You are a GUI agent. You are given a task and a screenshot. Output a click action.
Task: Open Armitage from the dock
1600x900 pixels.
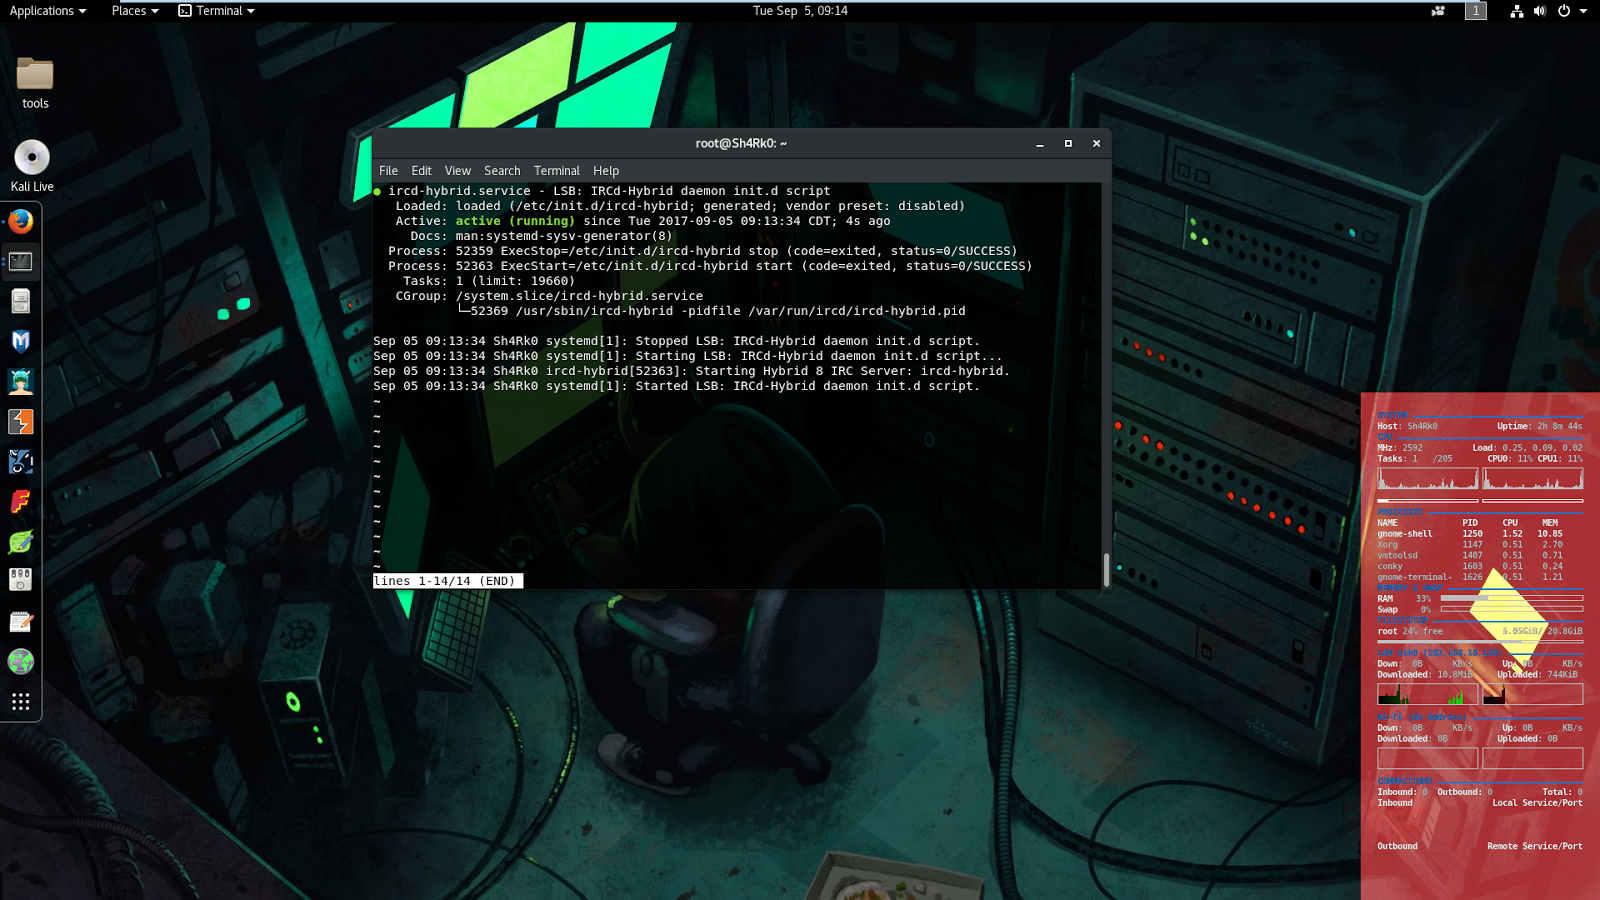[x=21, y=381]
